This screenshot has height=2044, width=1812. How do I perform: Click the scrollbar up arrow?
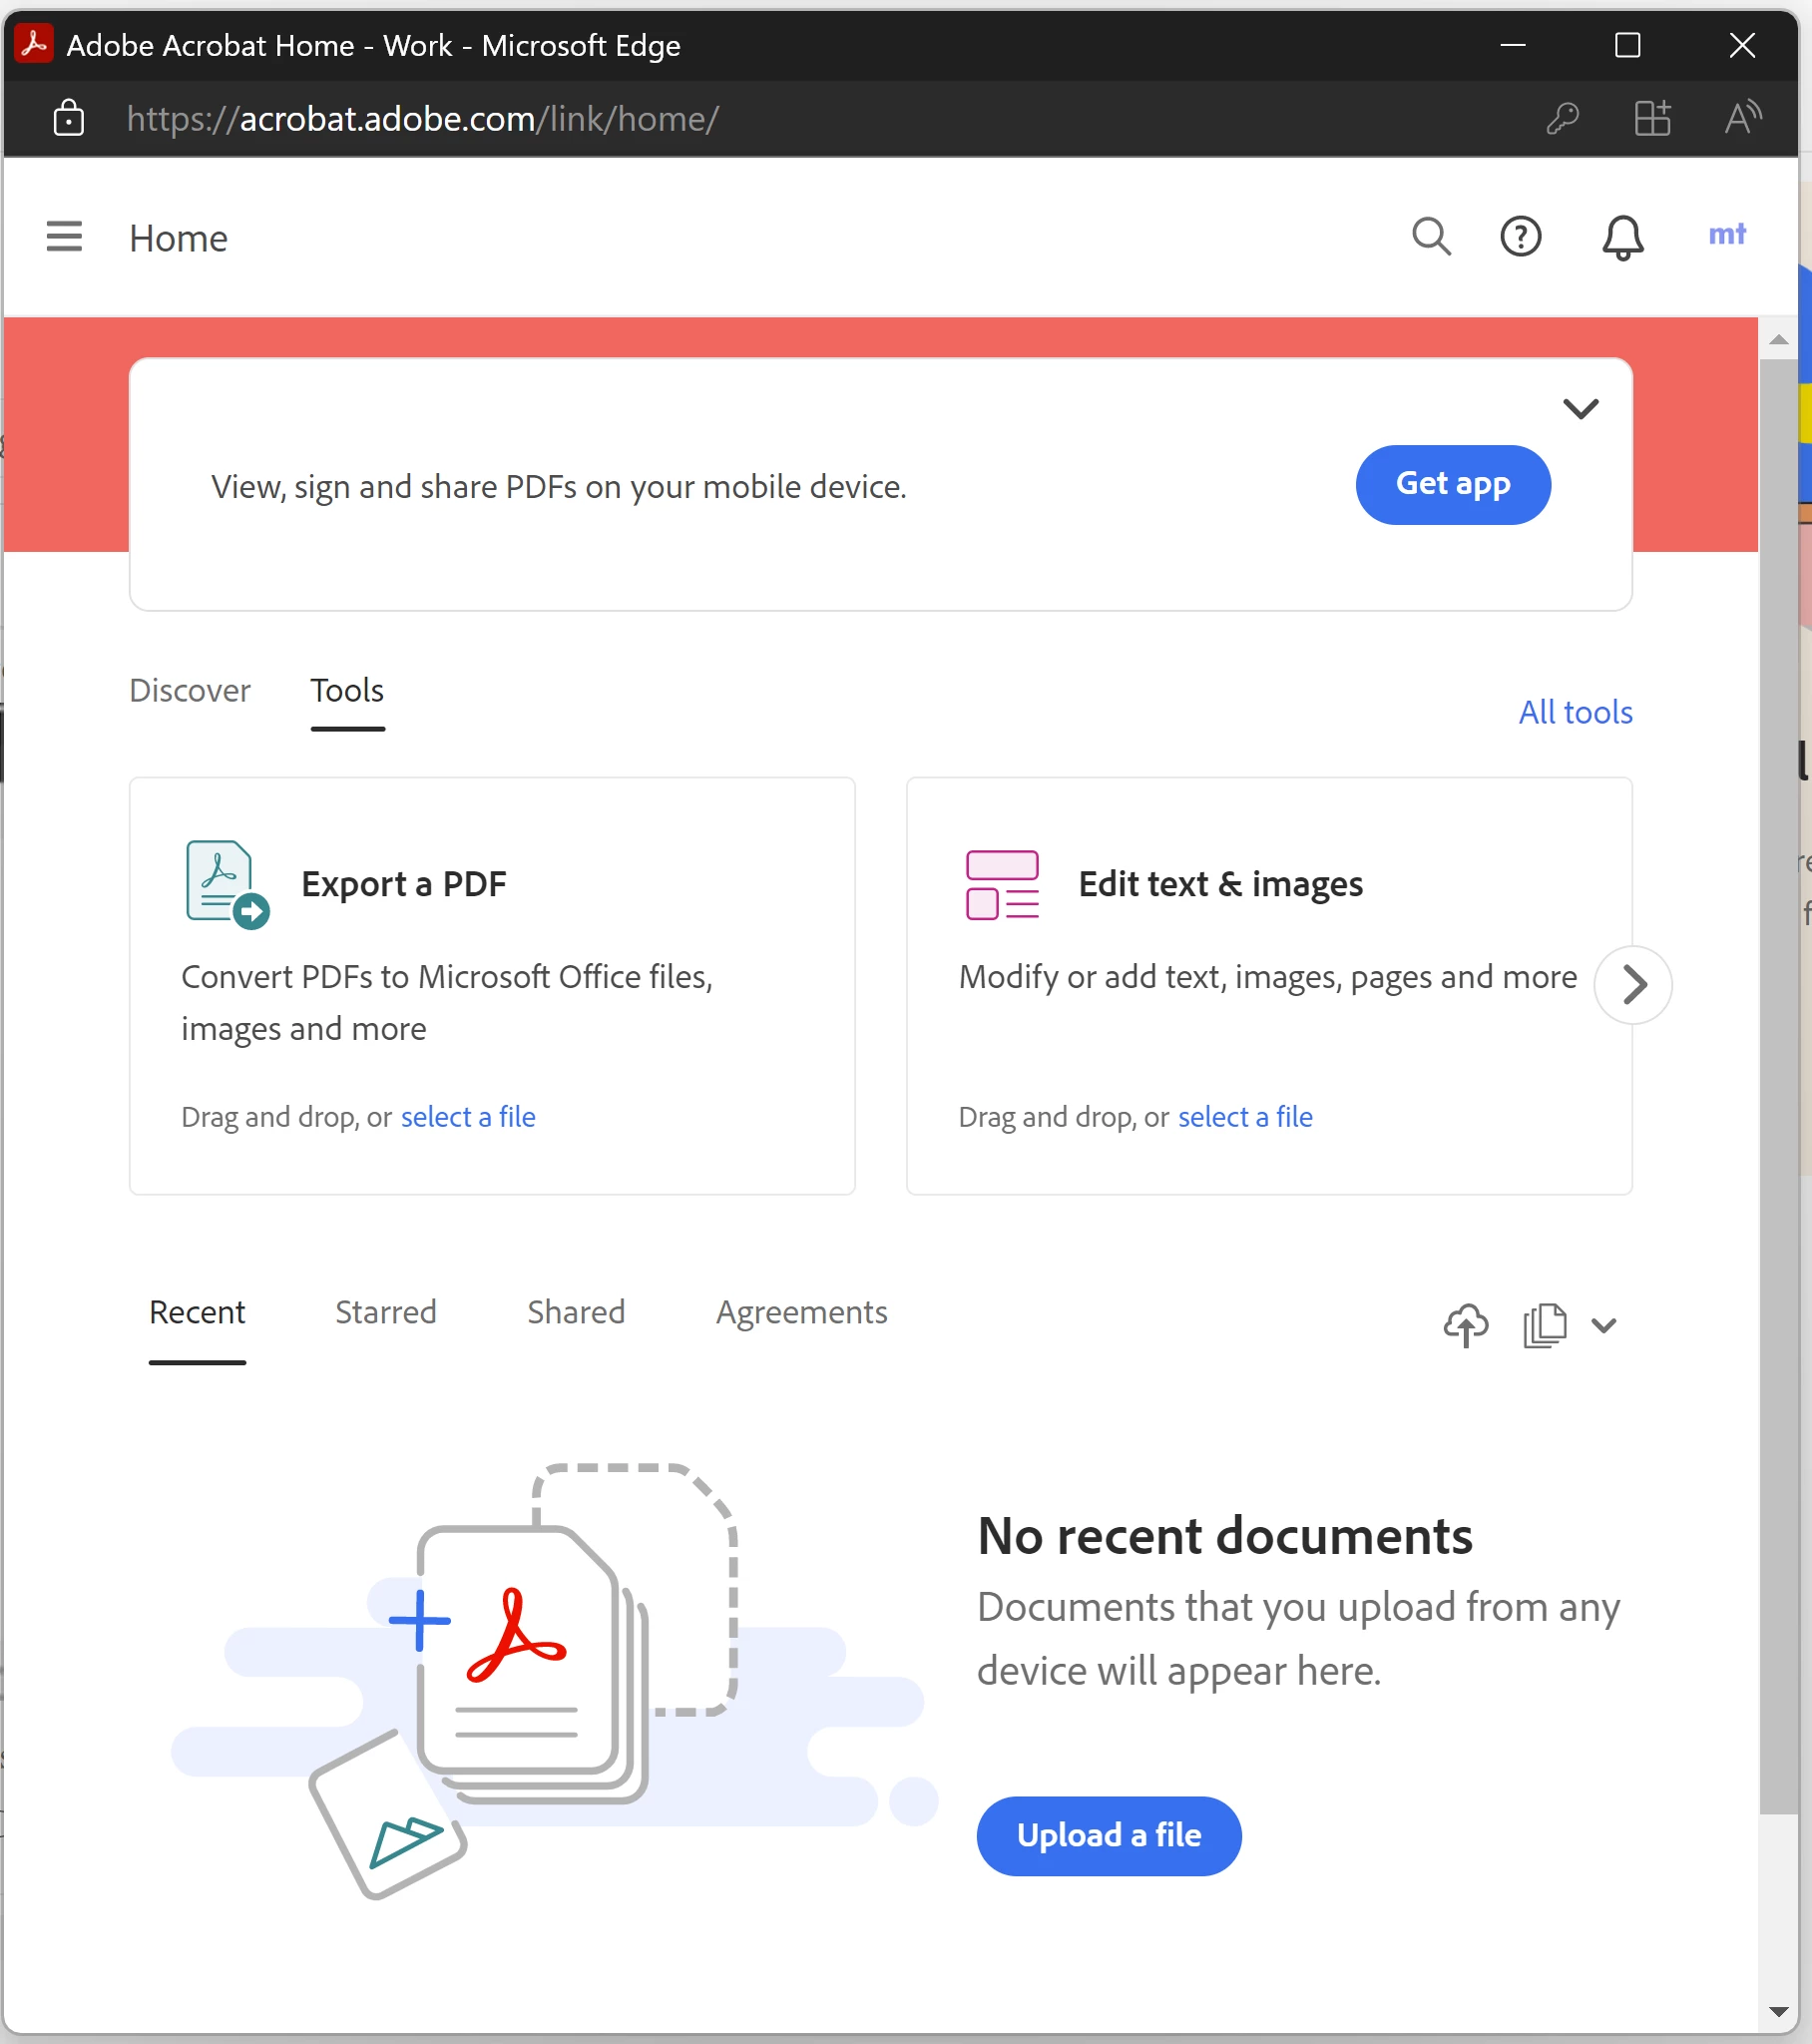[1778, 340]
